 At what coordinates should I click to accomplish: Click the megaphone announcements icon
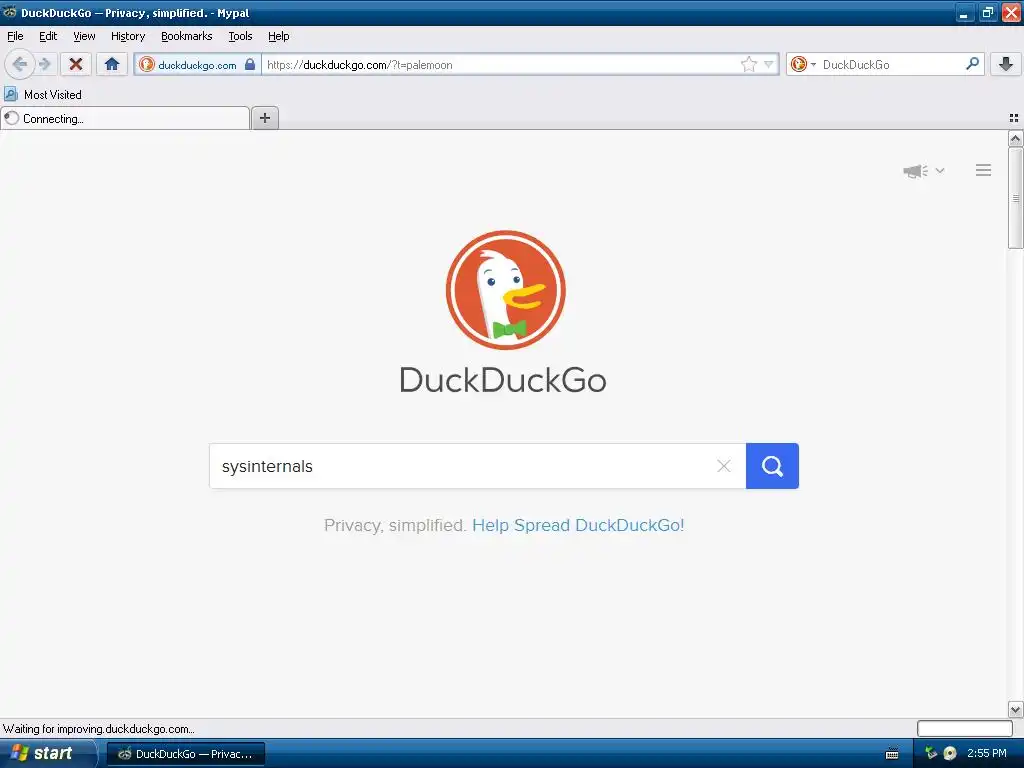916,171
